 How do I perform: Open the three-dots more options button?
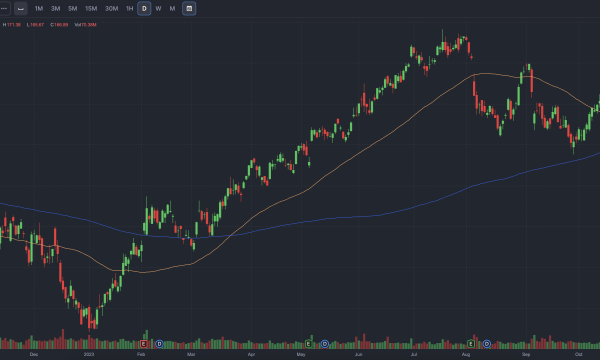[5, 8]
